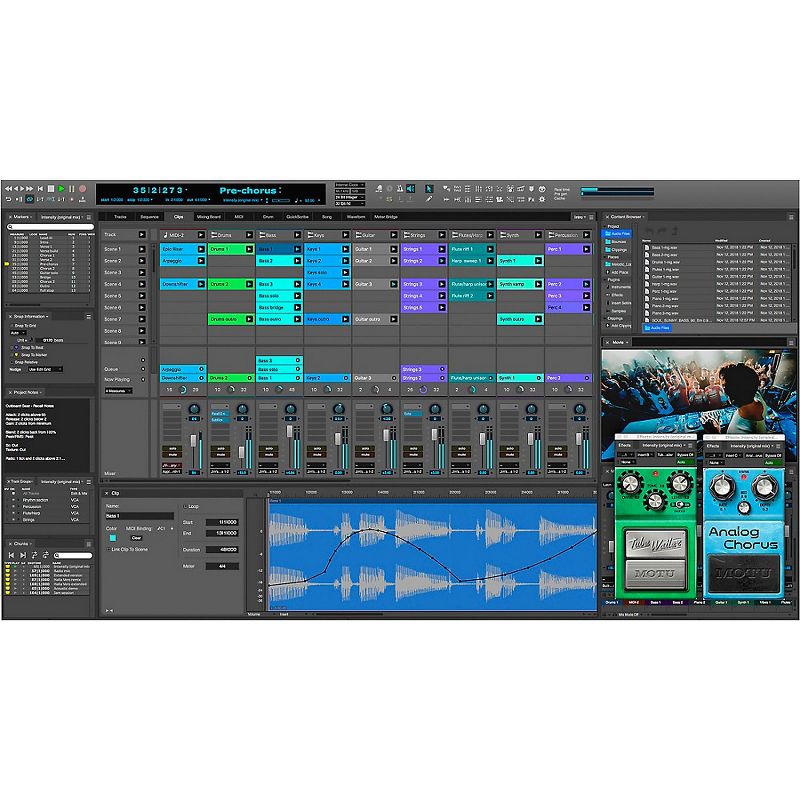Select the Pointer tool in the toolbar
The height and width of the screenshot is (800, 800).
point(429,188)
